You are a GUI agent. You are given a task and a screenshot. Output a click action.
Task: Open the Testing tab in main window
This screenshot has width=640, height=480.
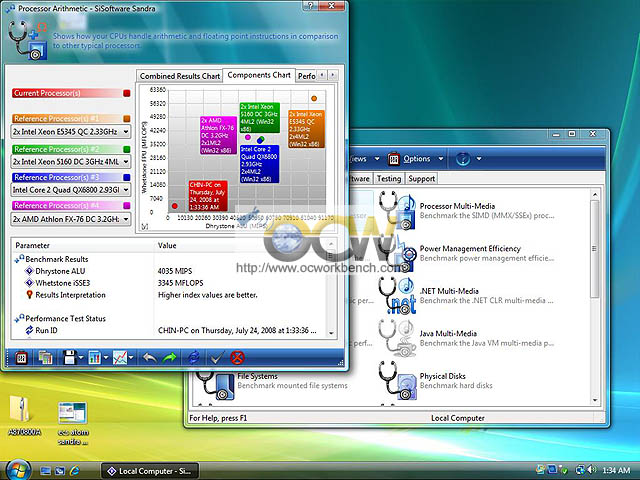pos(389,178)
